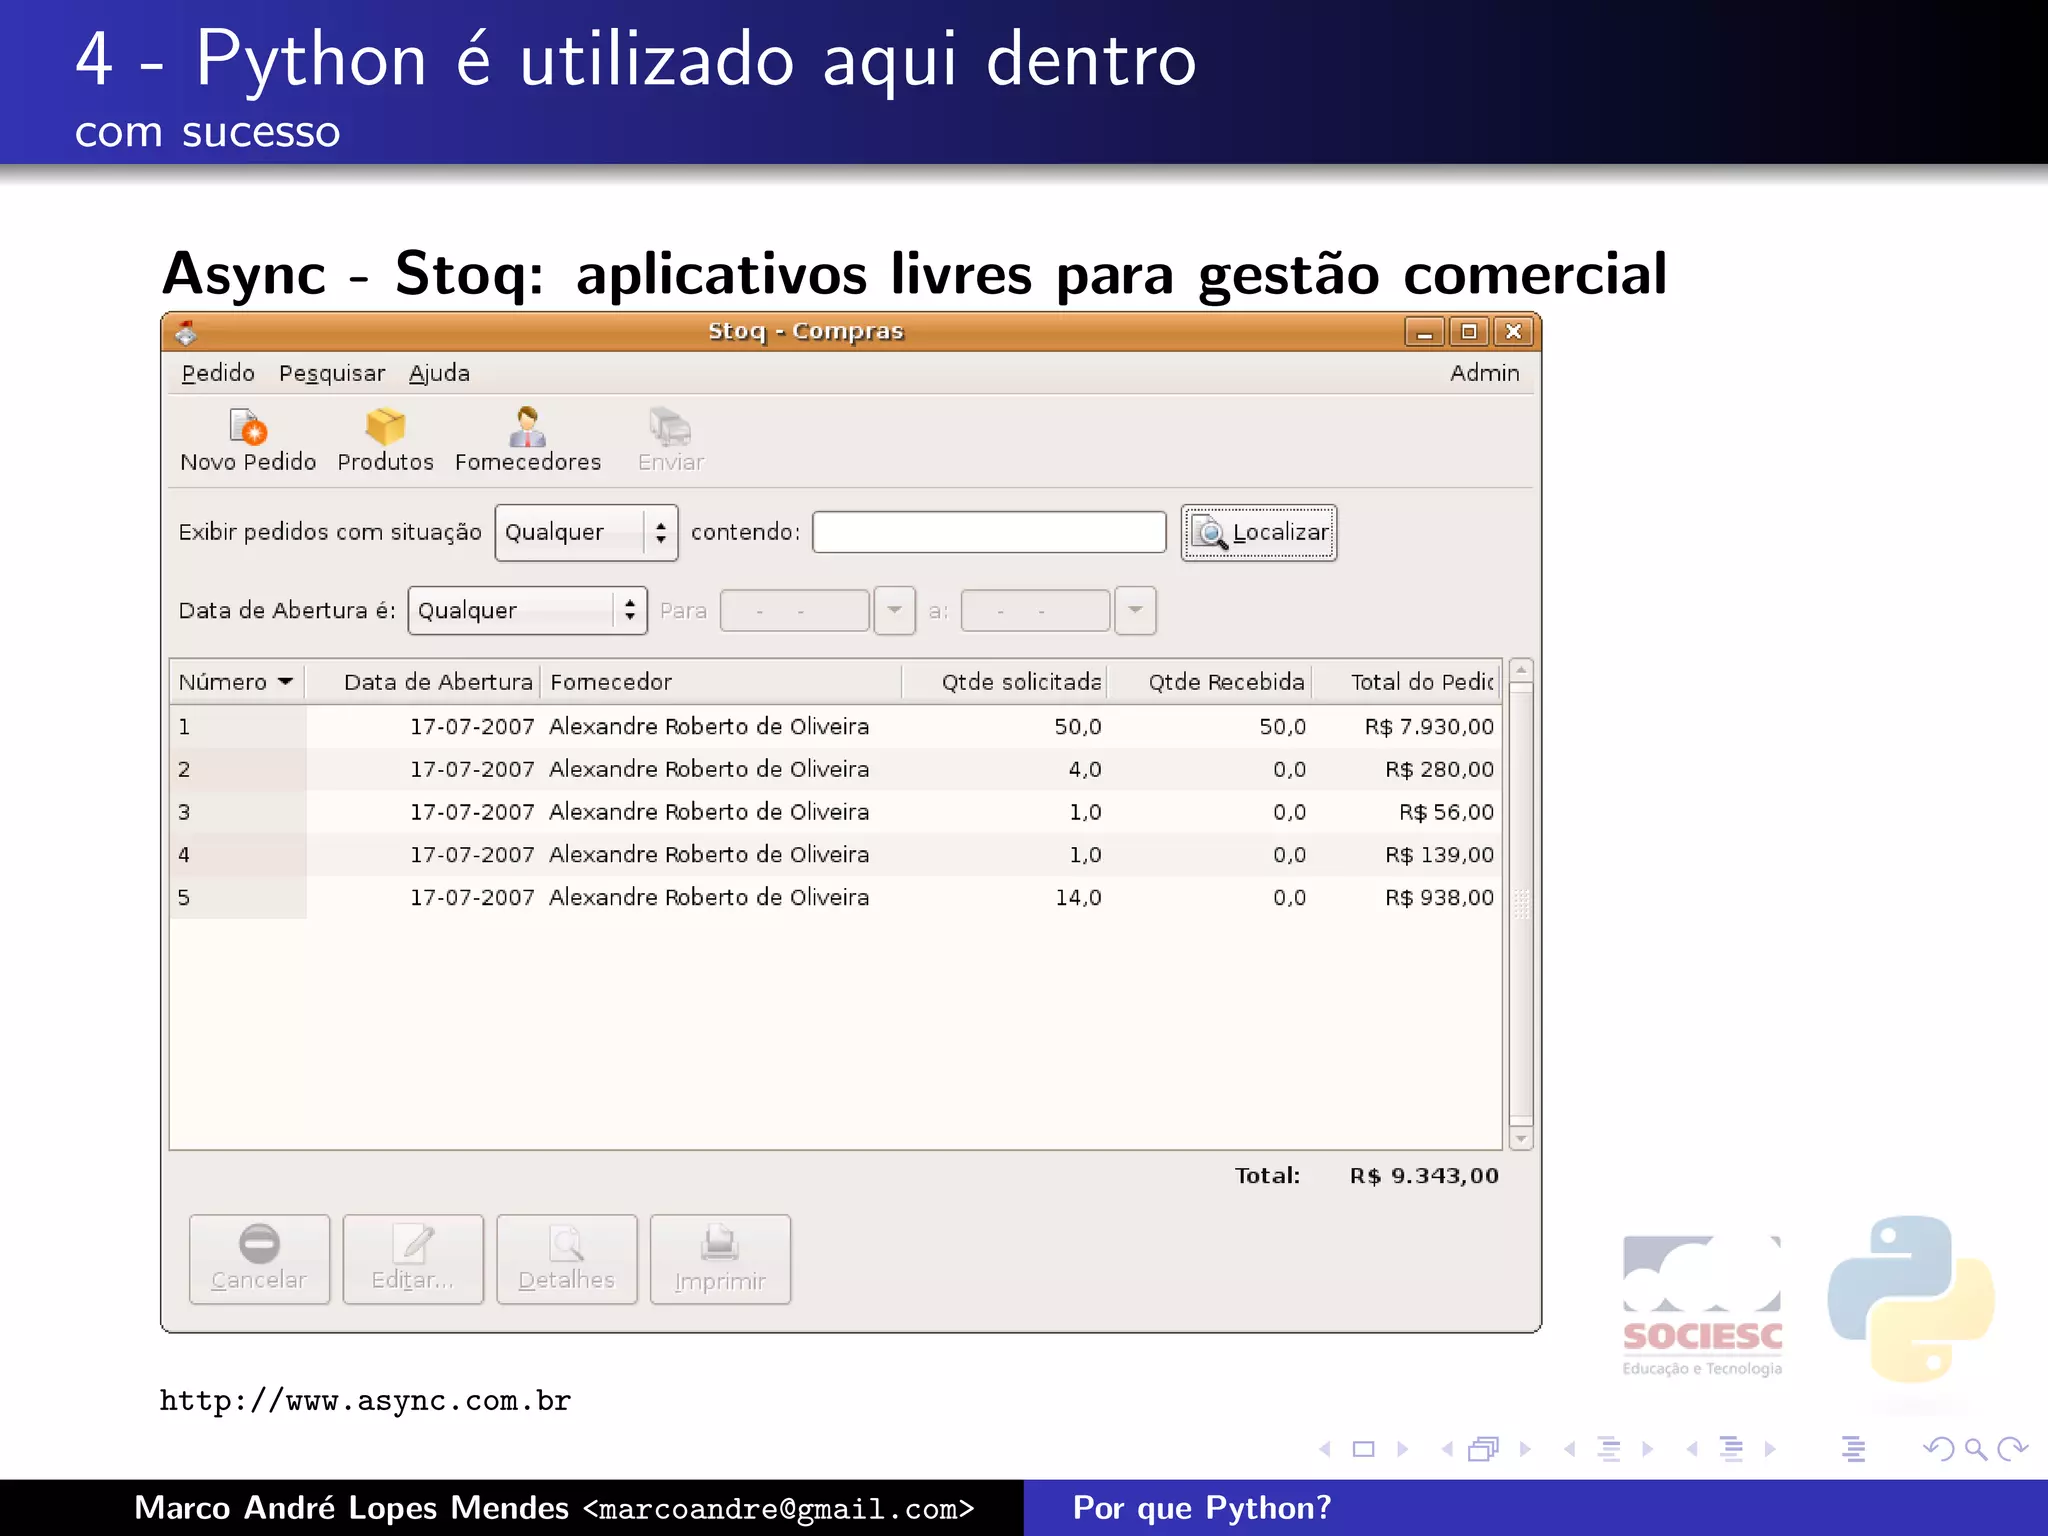Click the Editar... button

[x=413, y=1259]
